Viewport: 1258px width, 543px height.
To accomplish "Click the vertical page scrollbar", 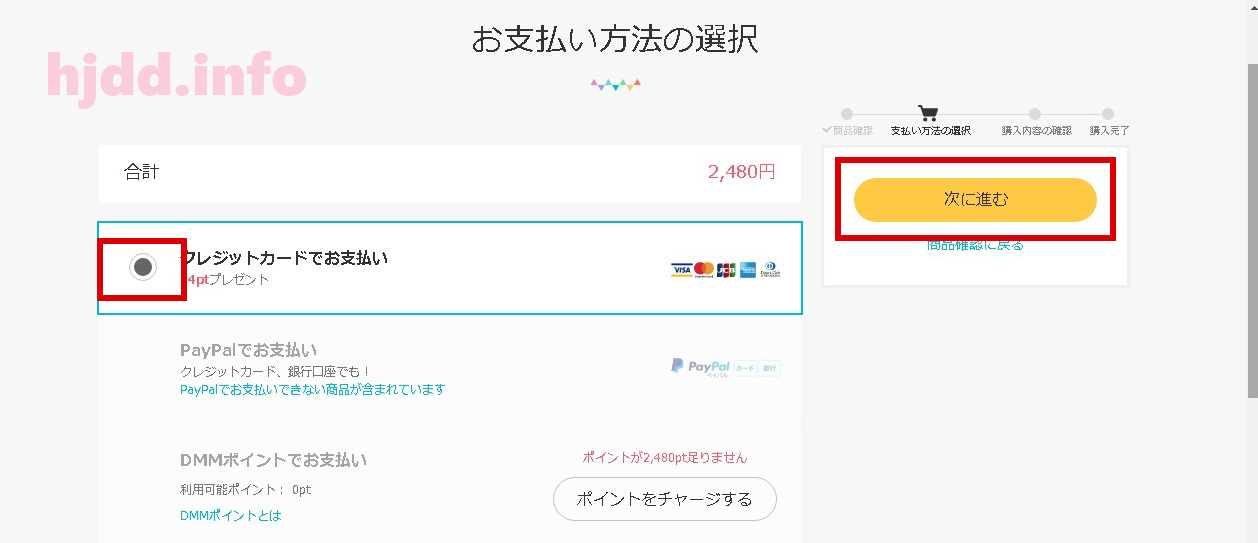I will [x=1252, y=230].
